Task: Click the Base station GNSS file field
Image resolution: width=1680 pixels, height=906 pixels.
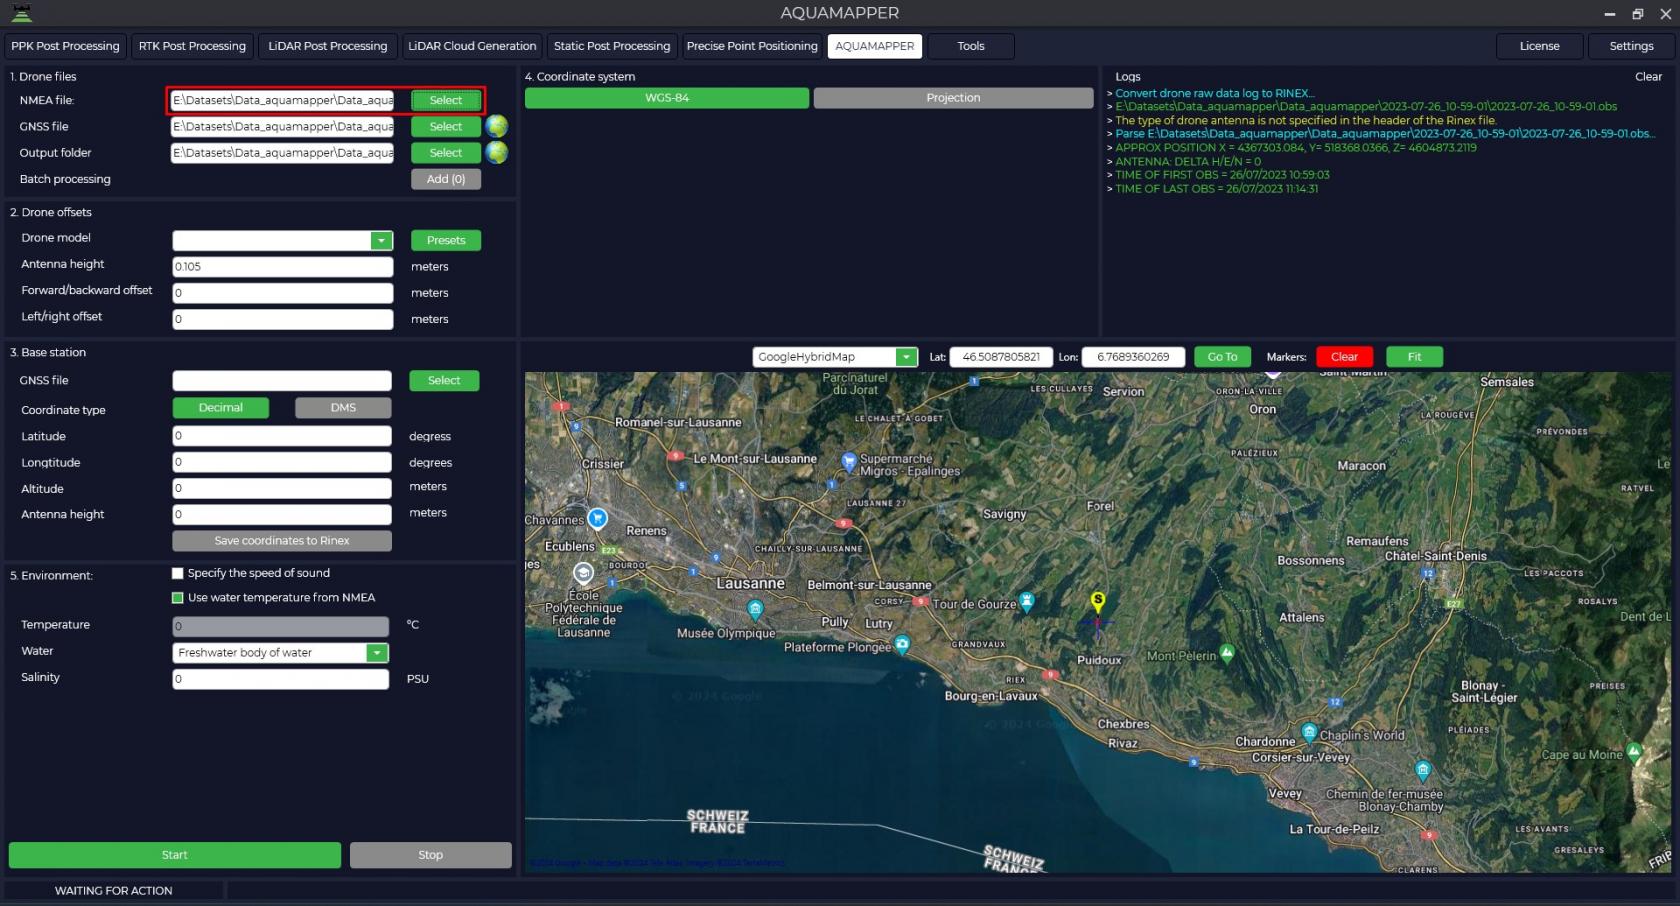Action: point(282,381)
